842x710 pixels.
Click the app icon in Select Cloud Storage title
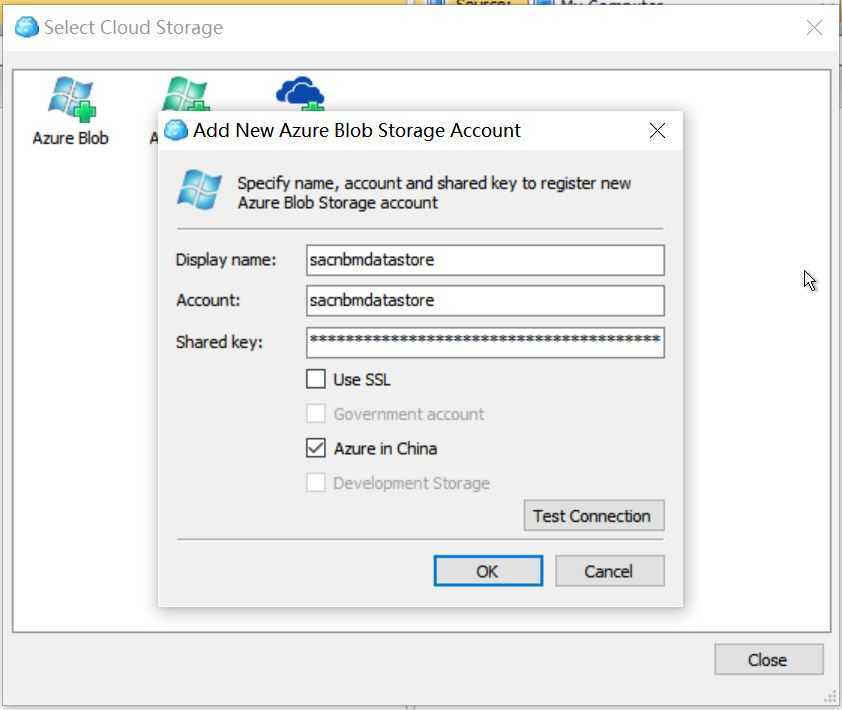pyautogui.click(x=27, y=27)
